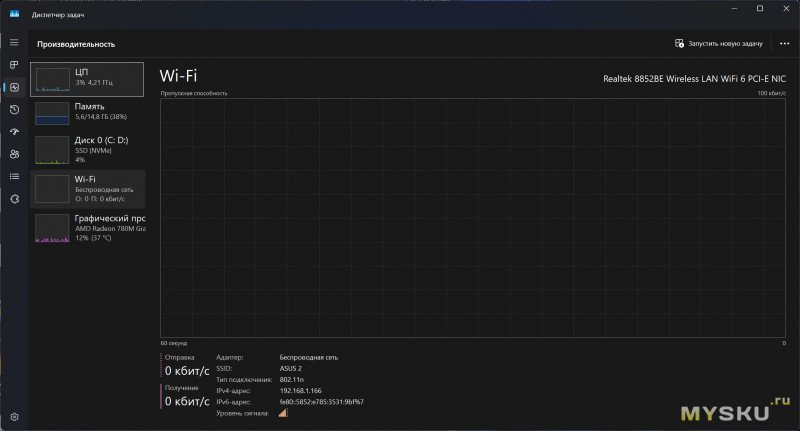Viewport: 800px width, 431px height.
Task: Open the hamburger navigation menu
Action: [14, 42]
